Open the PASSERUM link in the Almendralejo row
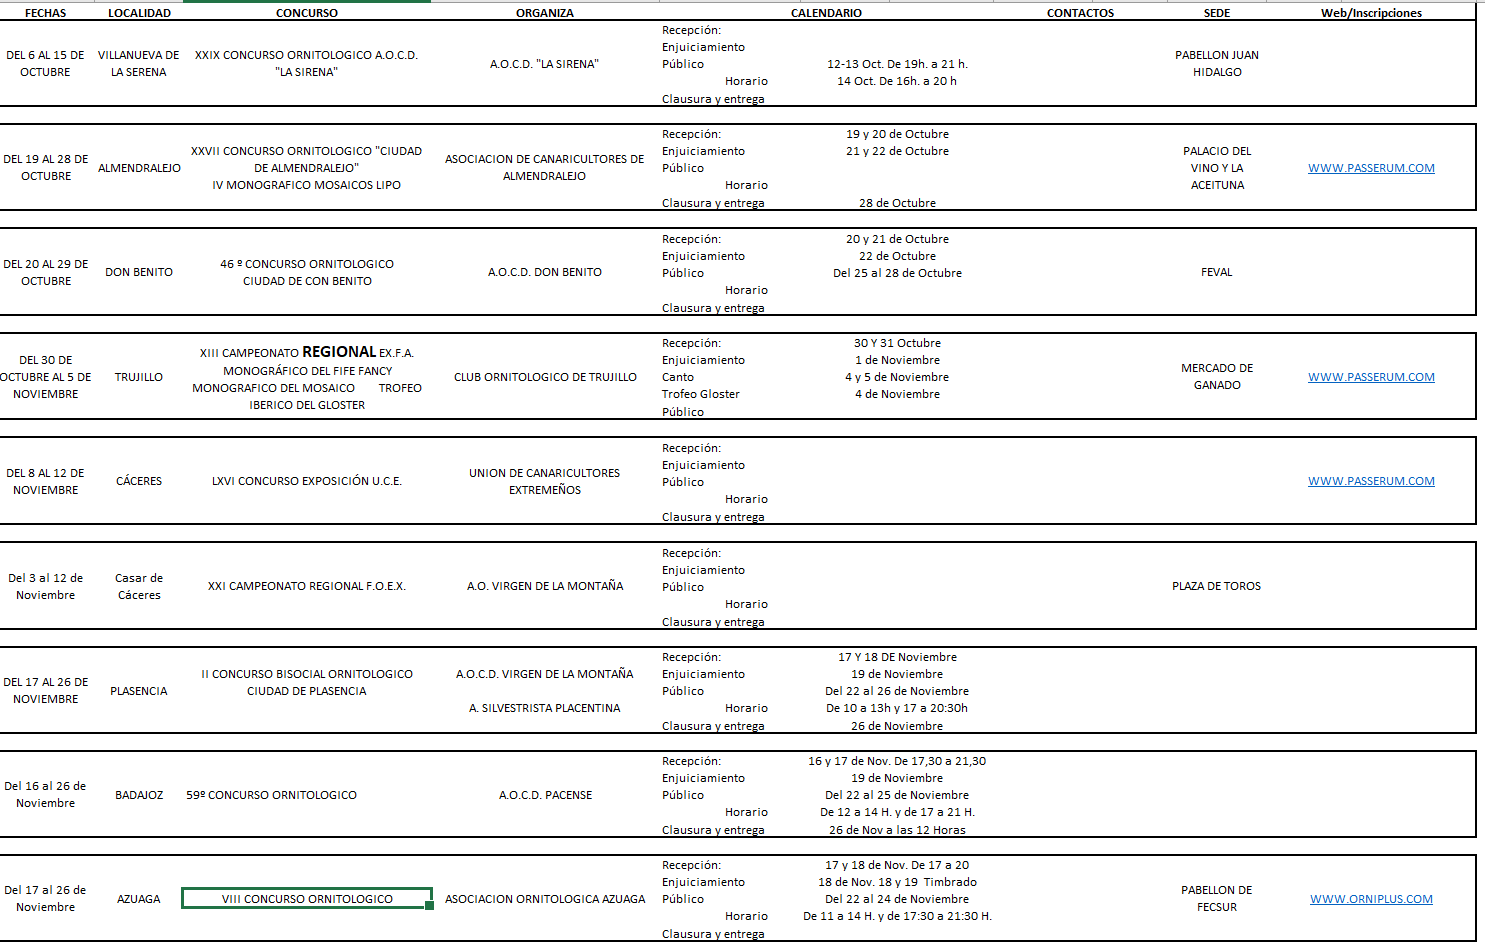Screen dimensions: 1485x949 click(x=1371, y=168)
